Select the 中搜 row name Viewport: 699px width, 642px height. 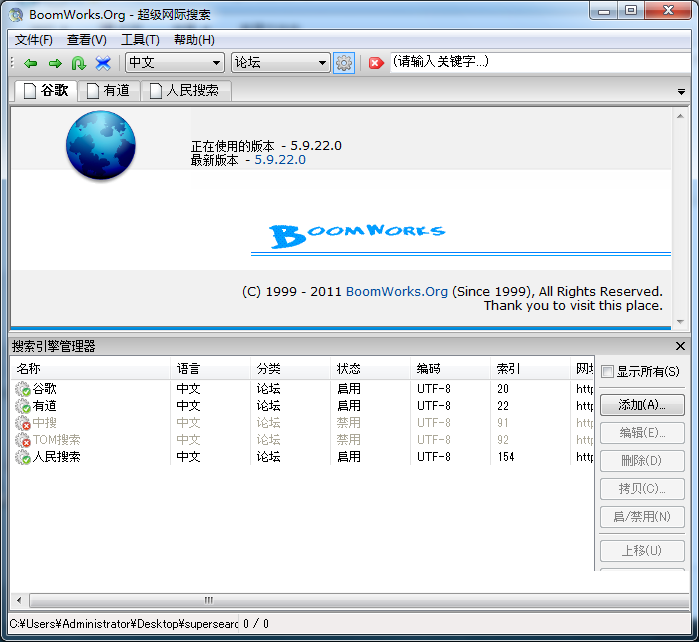[45, 423]
